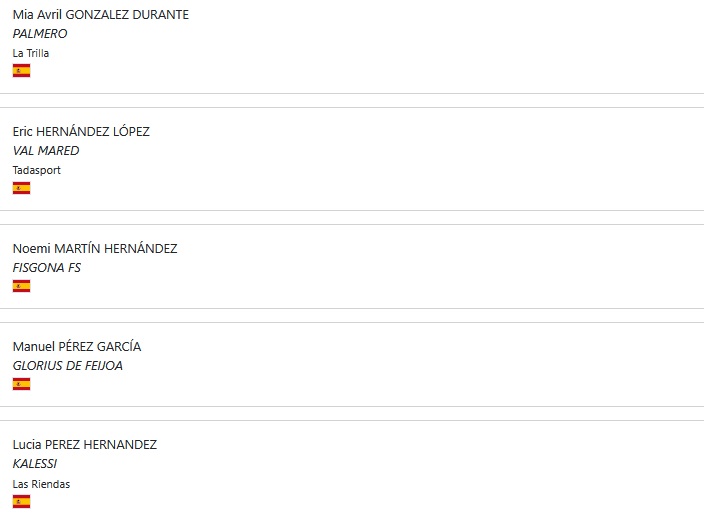Screen dimensions: 704x519
Task: Open rider Manuel PÉREZ GARCÍA
Action: point(77,346)
